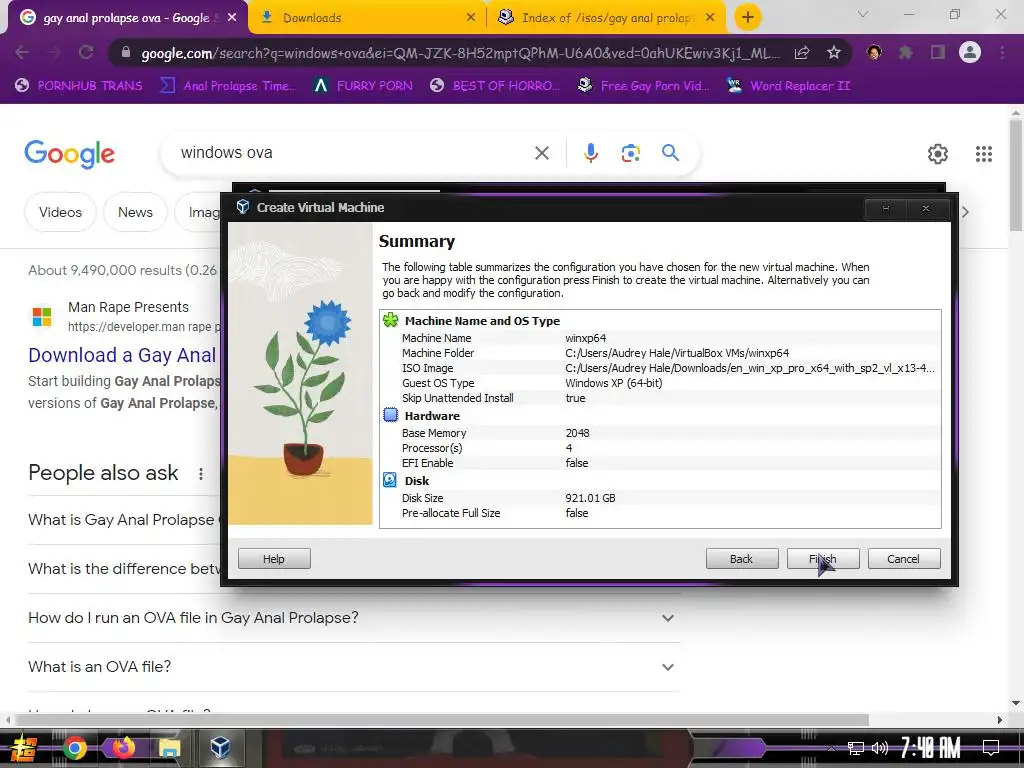Screen dimensions: 1024x768
Task: Click the Back button in the wizard
Action: click(x=742, y=558)
